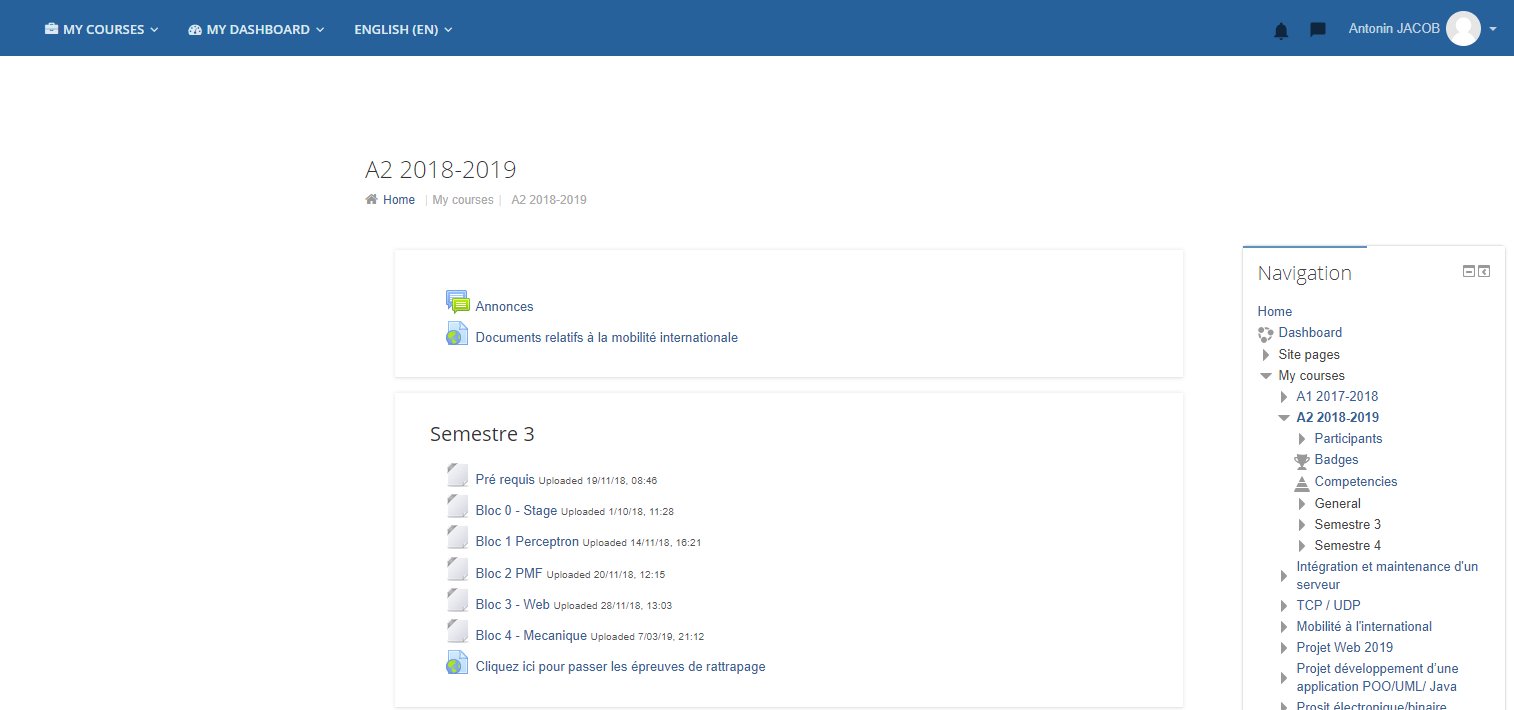Open the MY COURSES menu

[x=100, y=29]
